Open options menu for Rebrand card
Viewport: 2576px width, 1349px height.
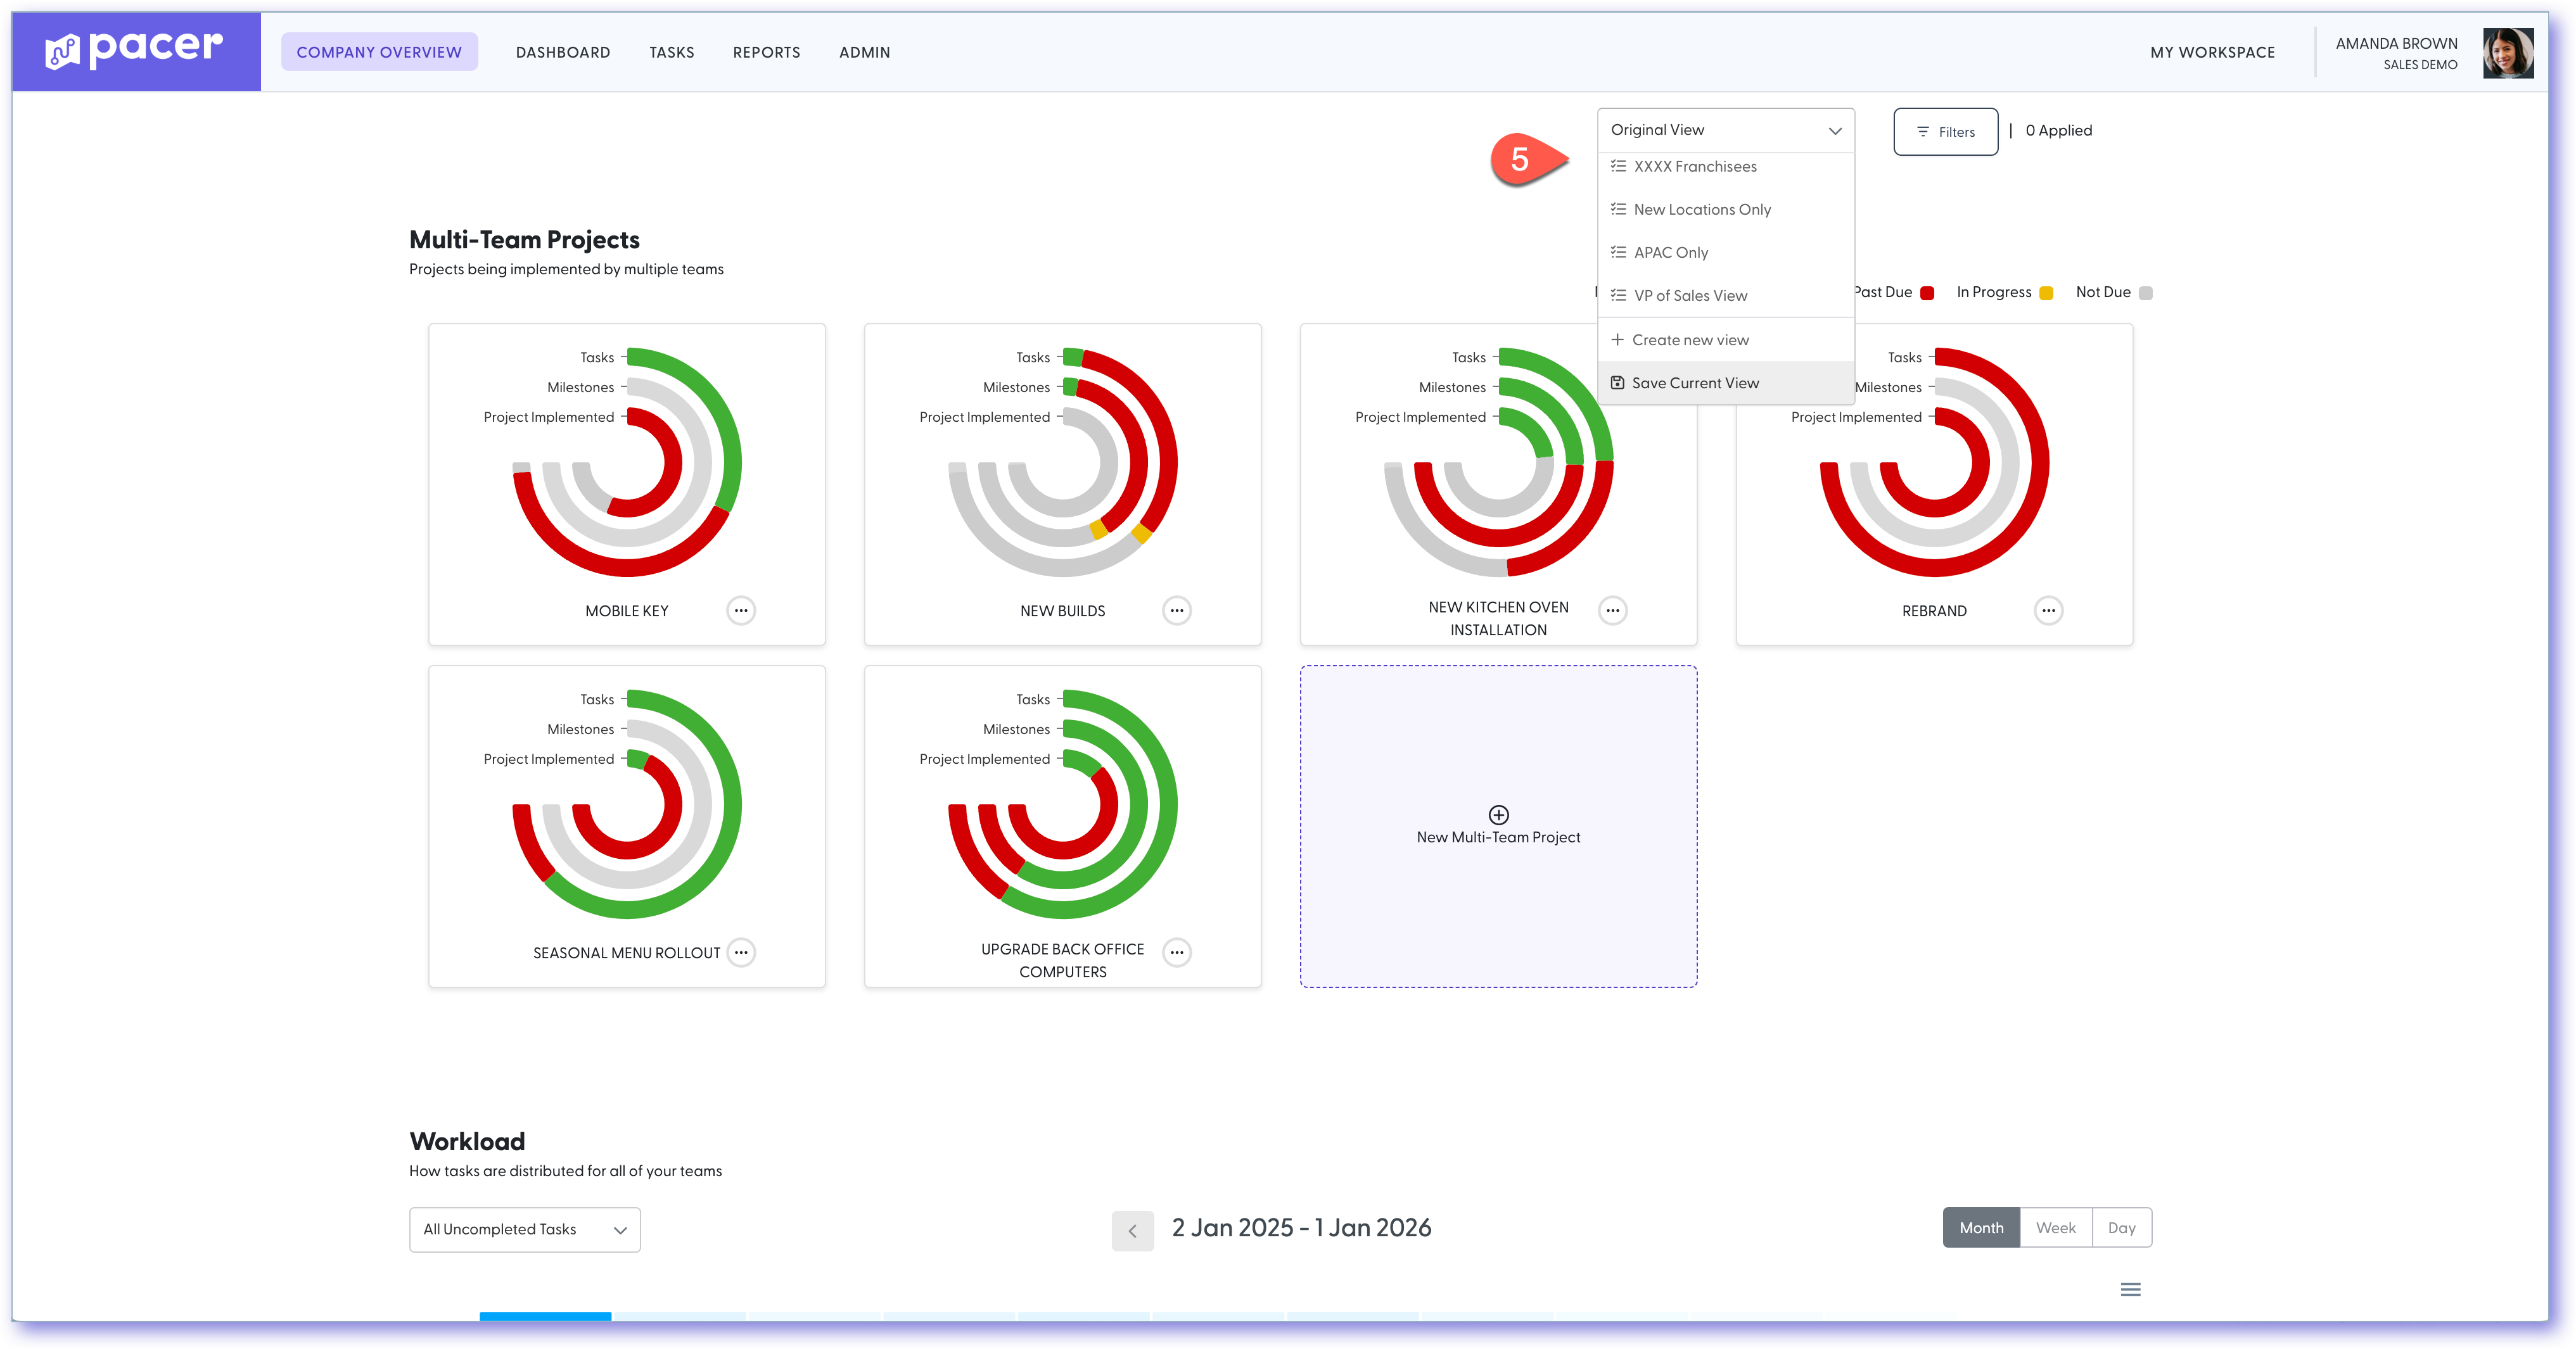pyautogui.click(x=2049, y=610)
